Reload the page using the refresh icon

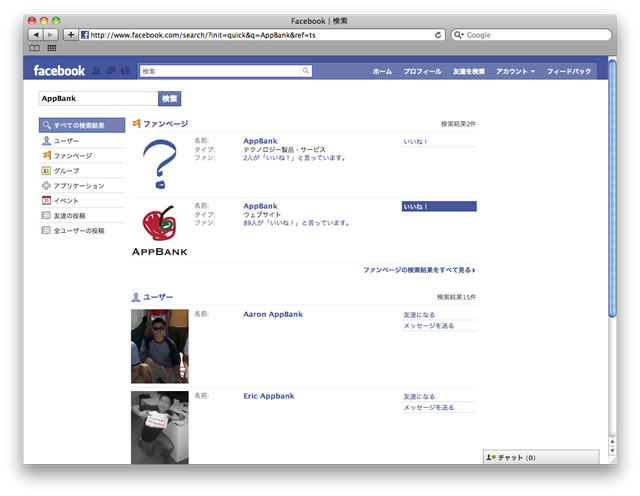[x=438, y=35]
